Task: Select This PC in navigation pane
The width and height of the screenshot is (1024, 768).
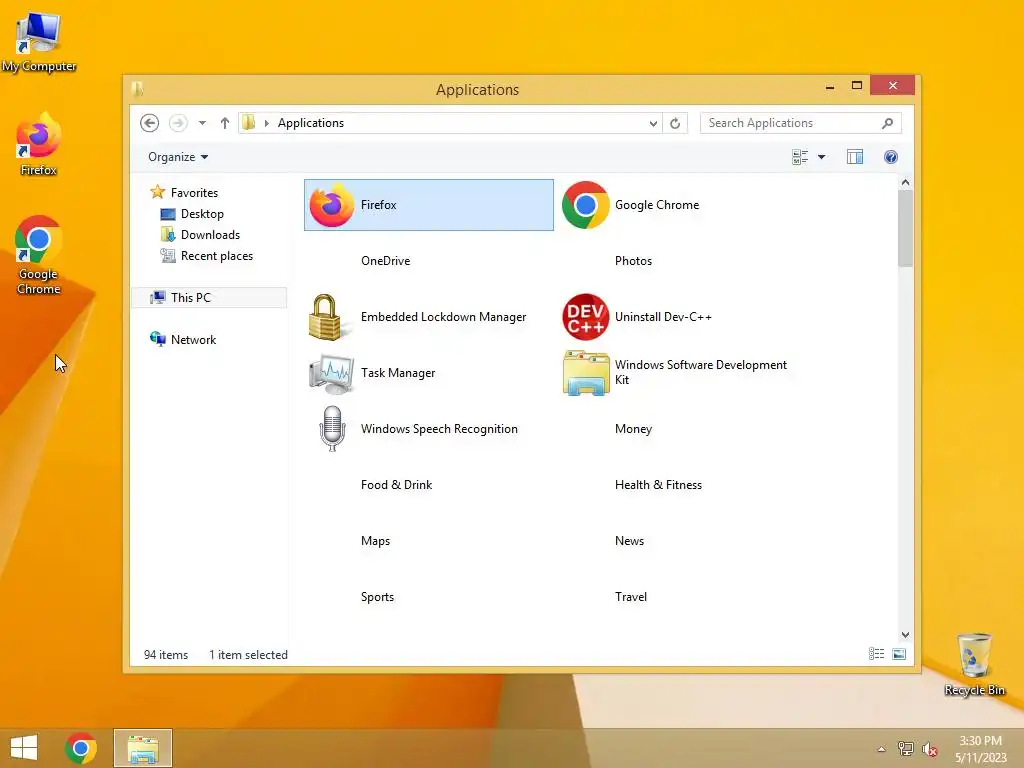Action: tap(209, 298)
